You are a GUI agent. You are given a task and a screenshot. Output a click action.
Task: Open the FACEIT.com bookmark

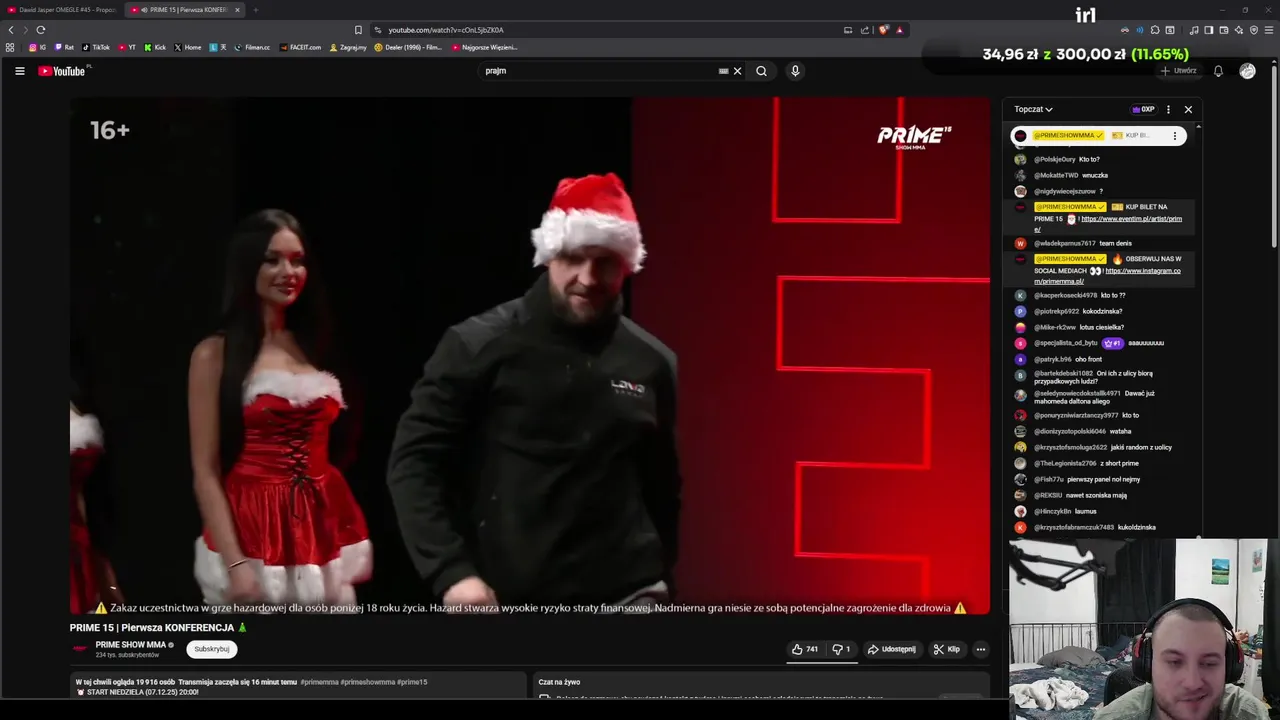click(x=301, y=47)
